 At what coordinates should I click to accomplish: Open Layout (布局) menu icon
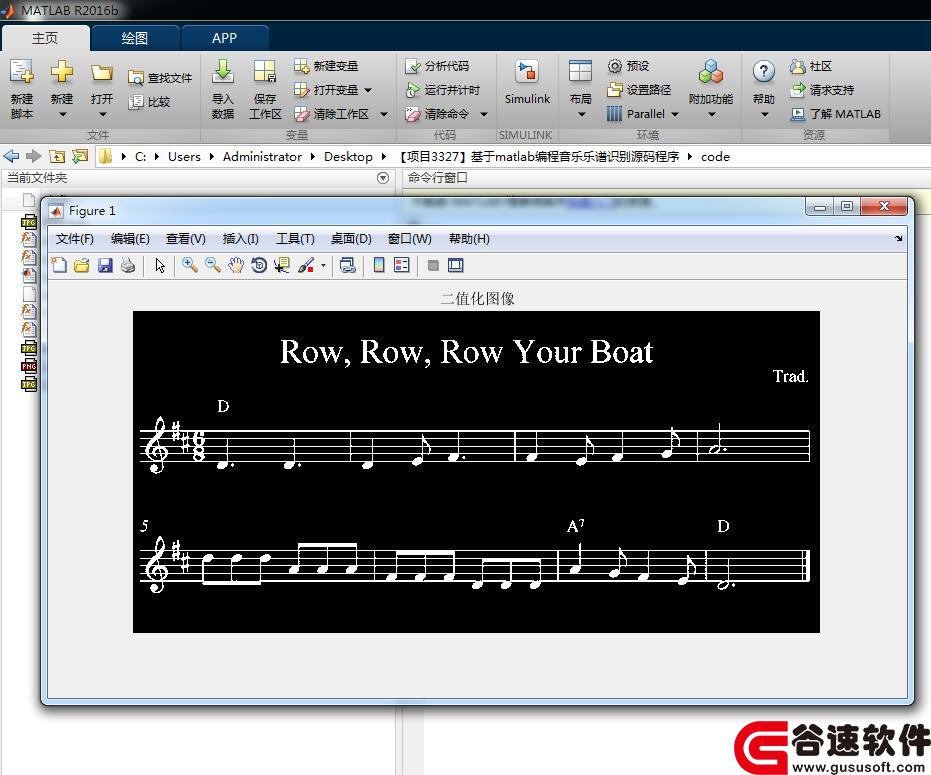click(x=580, y=71)
